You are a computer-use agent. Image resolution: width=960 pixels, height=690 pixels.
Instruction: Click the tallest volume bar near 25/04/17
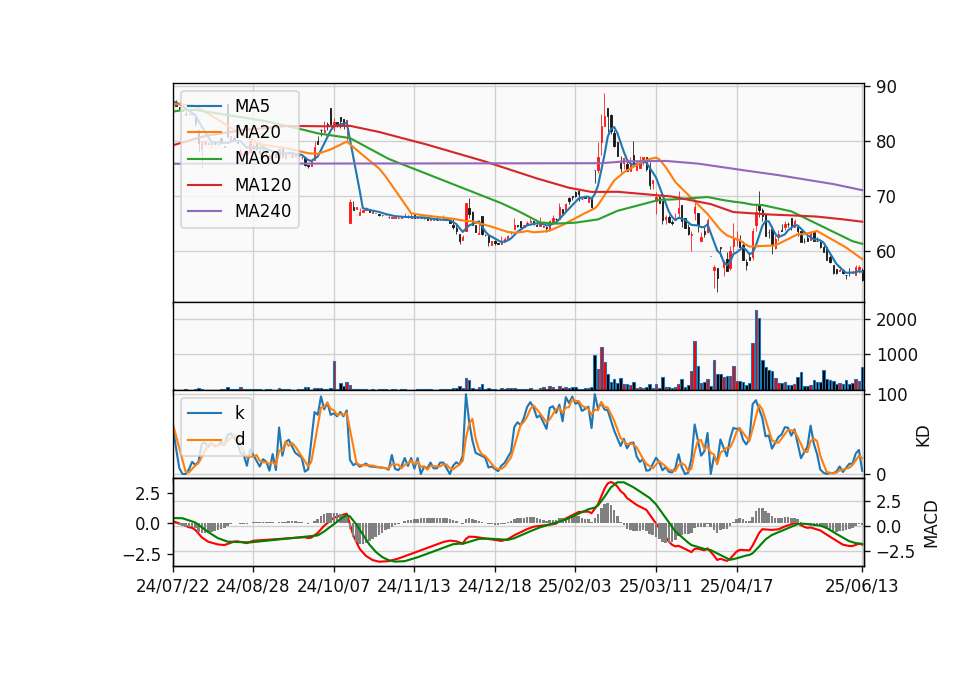click(756, 350)
